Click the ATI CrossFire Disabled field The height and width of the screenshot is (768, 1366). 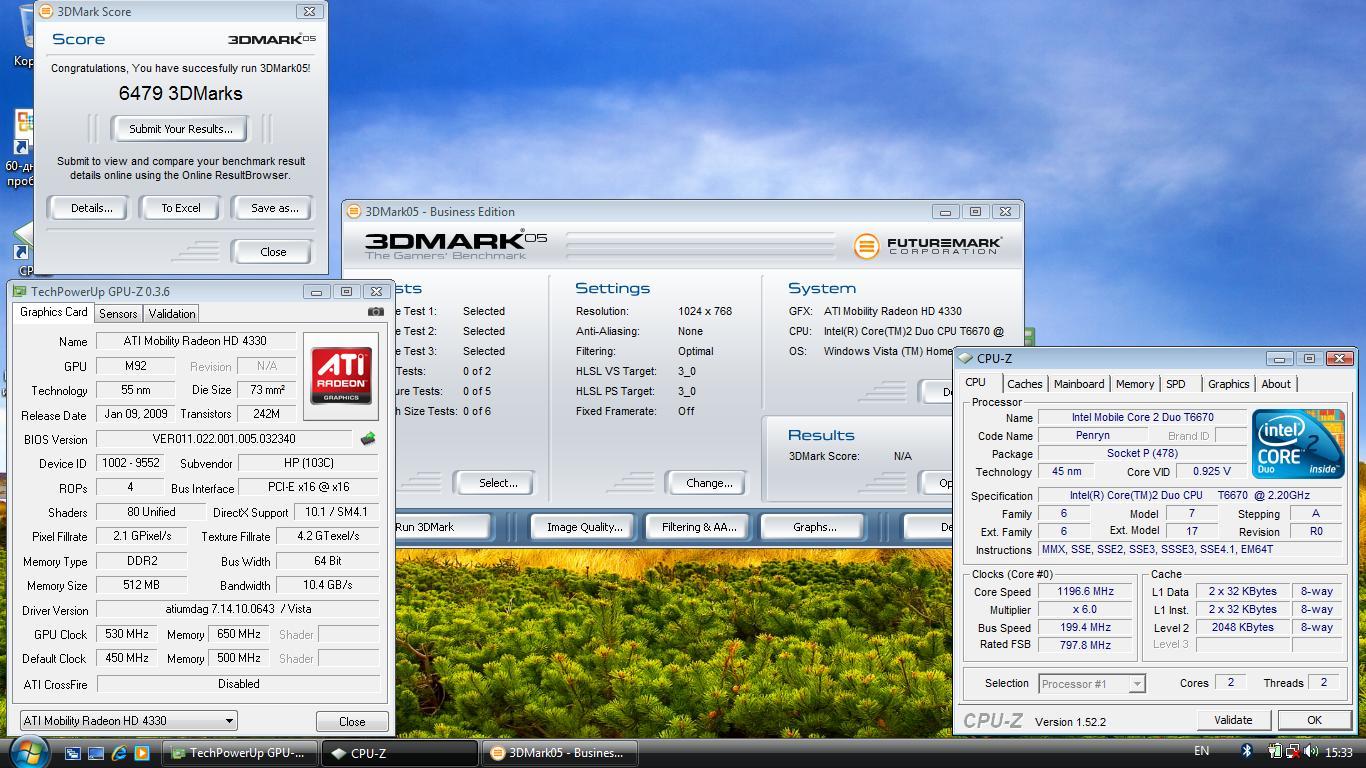click(x=238, y=684)
